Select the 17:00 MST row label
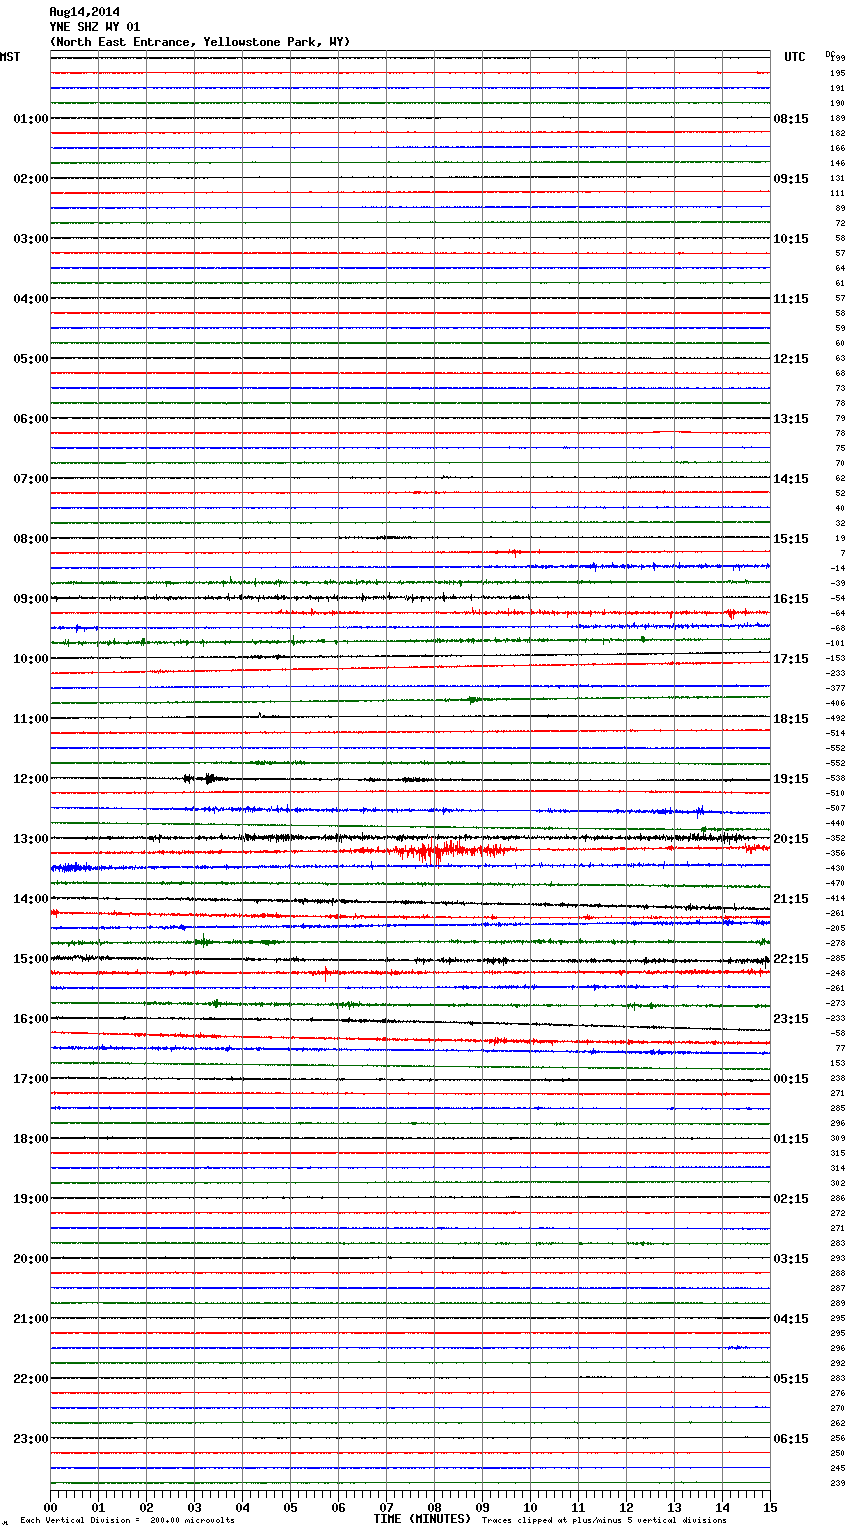Screen dimensions: 850x1534 [x=31, y=1079]
